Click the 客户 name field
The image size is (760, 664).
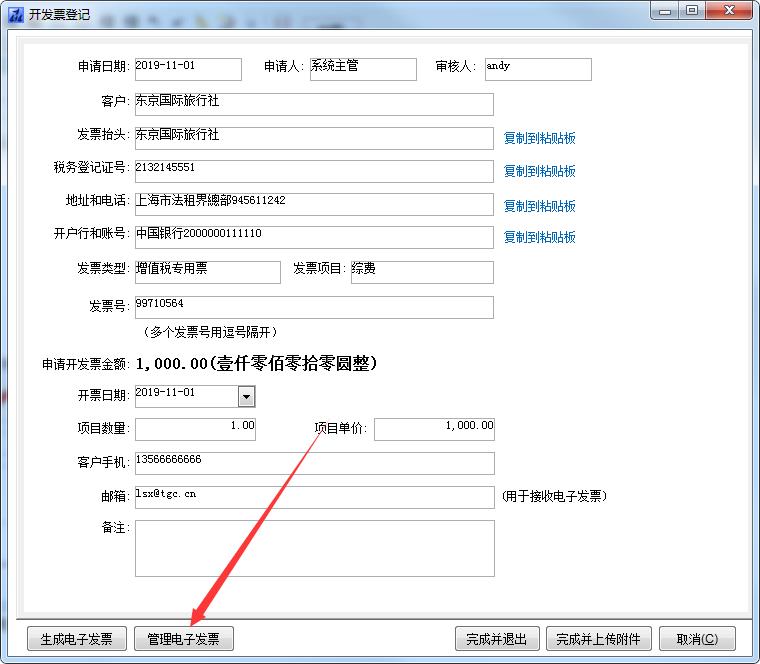(314, 105)
